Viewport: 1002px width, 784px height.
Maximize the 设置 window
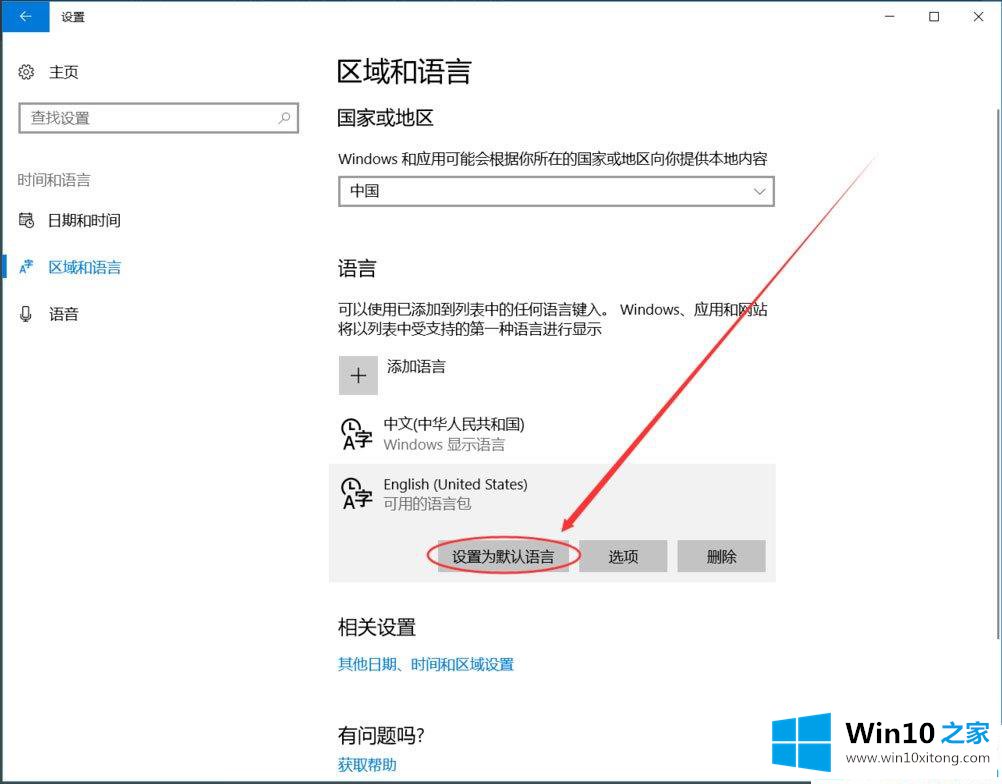934,17
